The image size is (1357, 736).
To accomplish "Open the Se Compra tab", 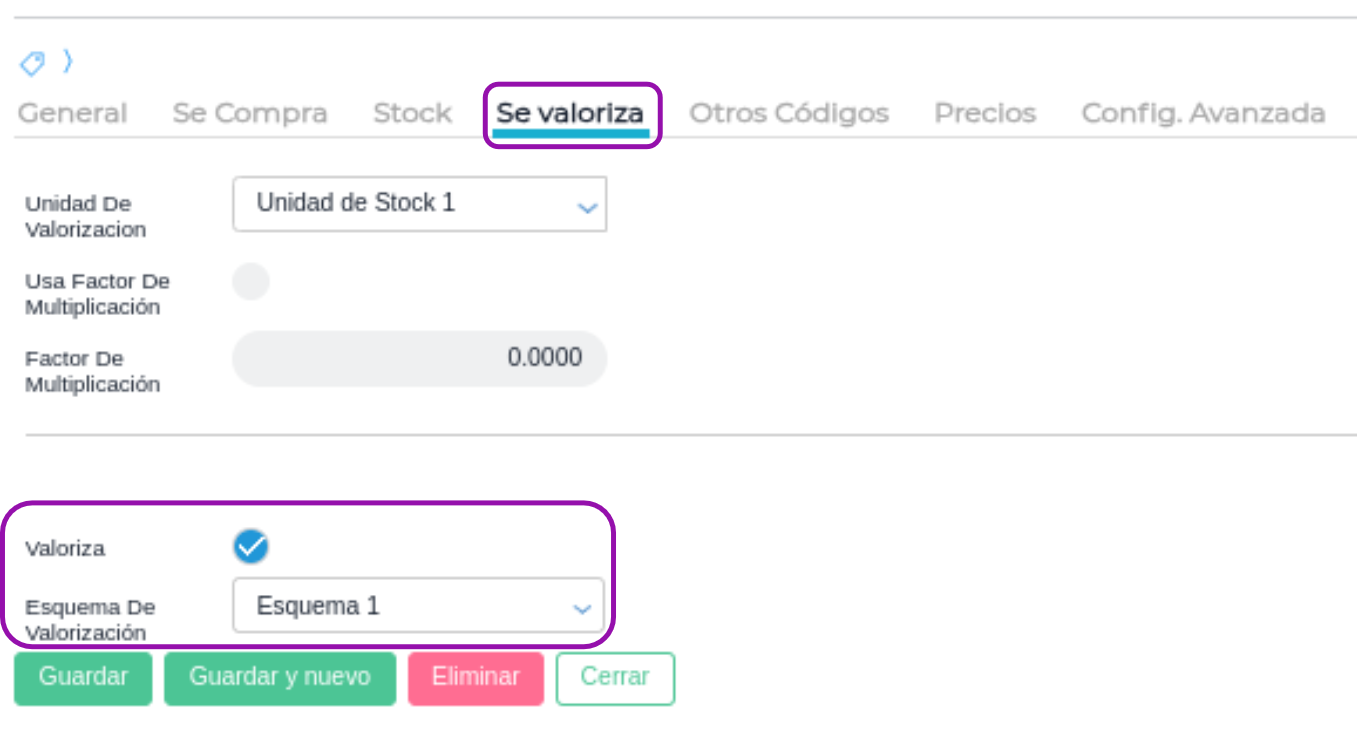I will pyautogui.click(x=250, y=114).
